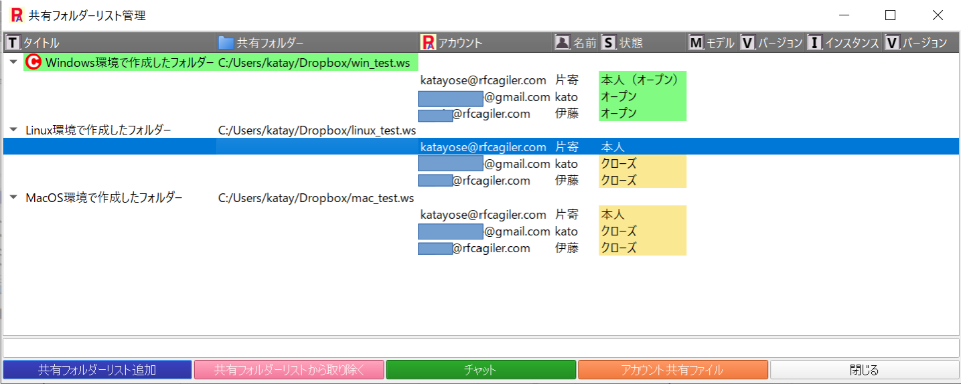Select the MacOS環境で作成したフォルダー title
Viewport: 963px width, 386px height.
click(104, 198)
